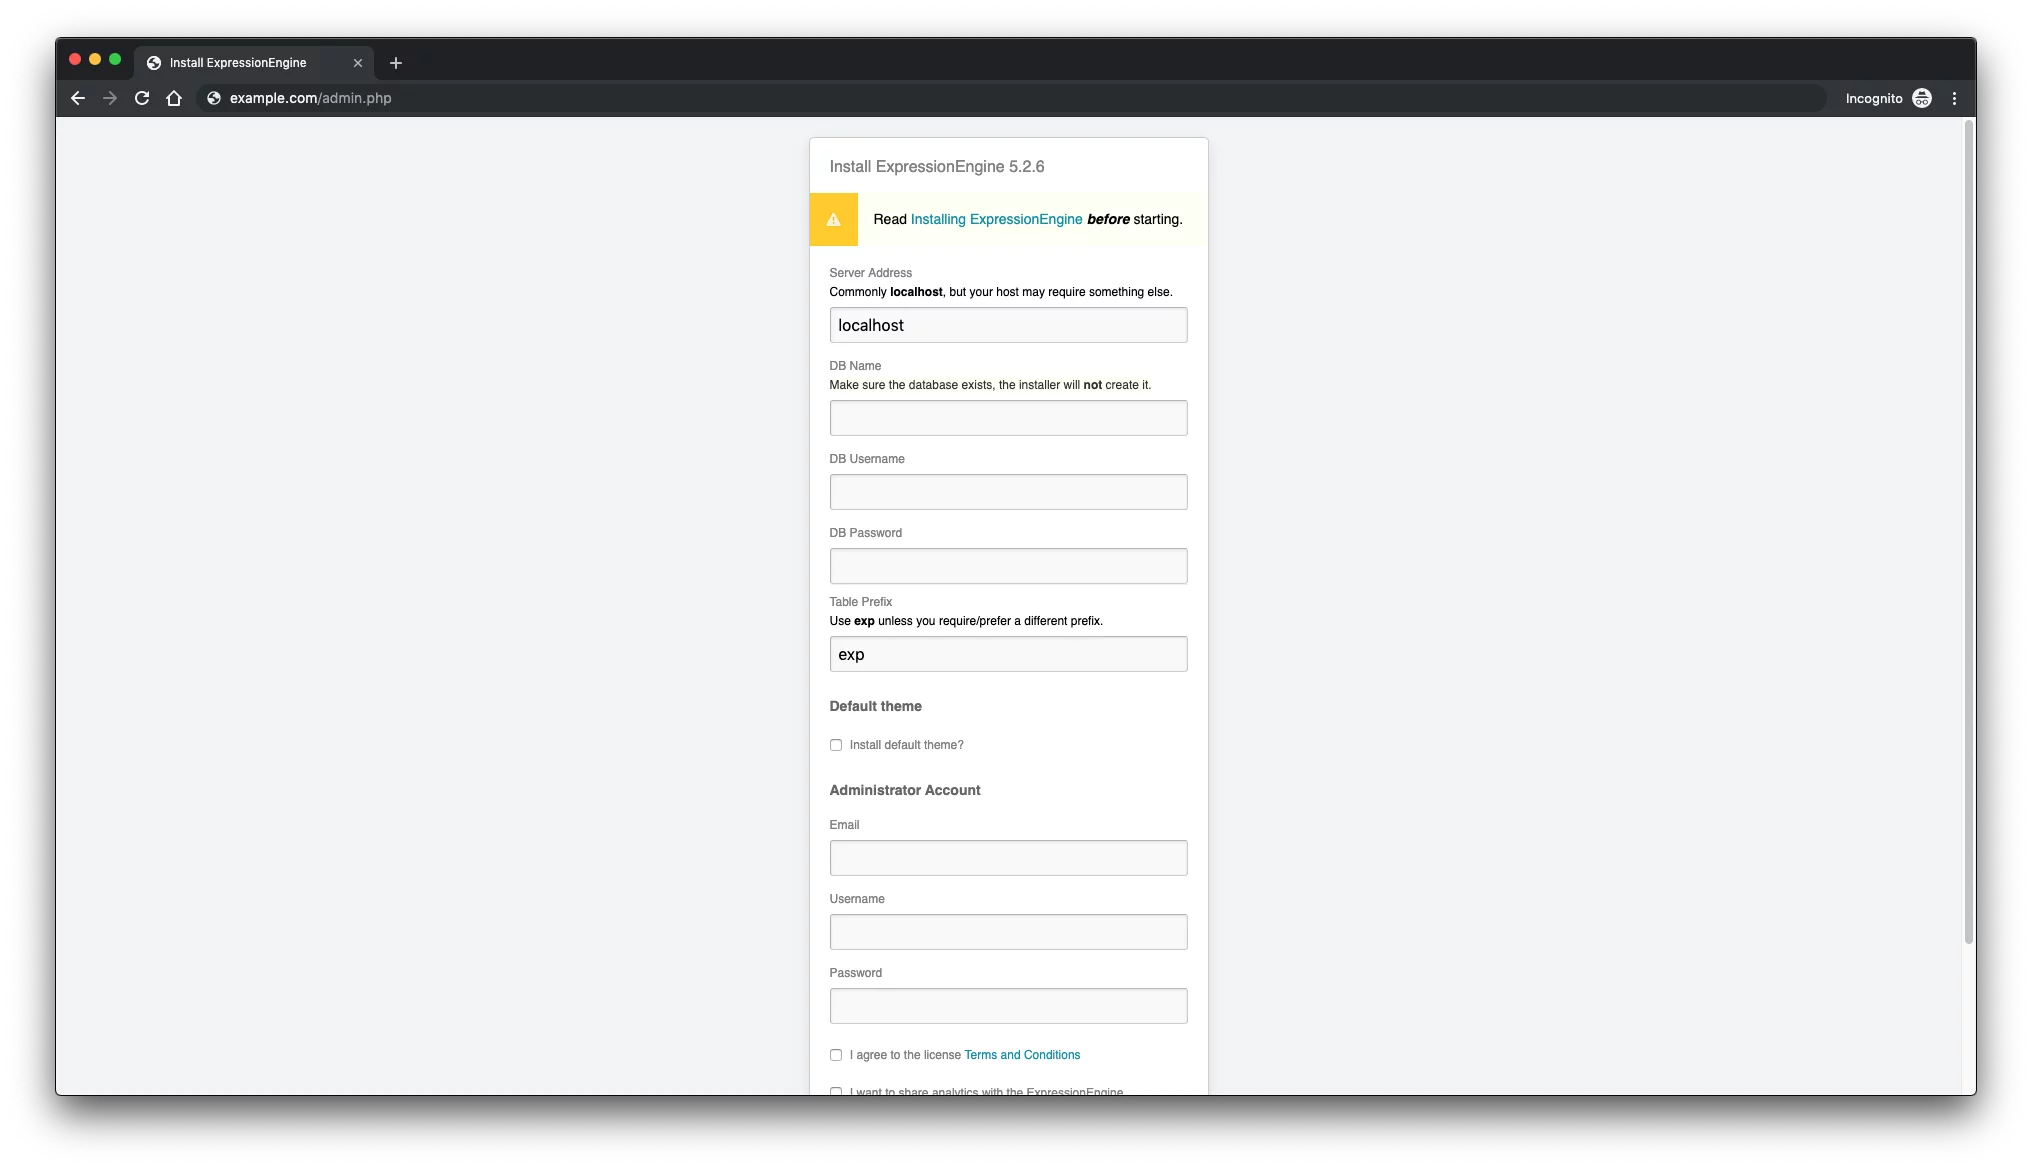The image size is (2032, 1169).
Task: Click the Incognito label text
Action: pos(1873,98)
